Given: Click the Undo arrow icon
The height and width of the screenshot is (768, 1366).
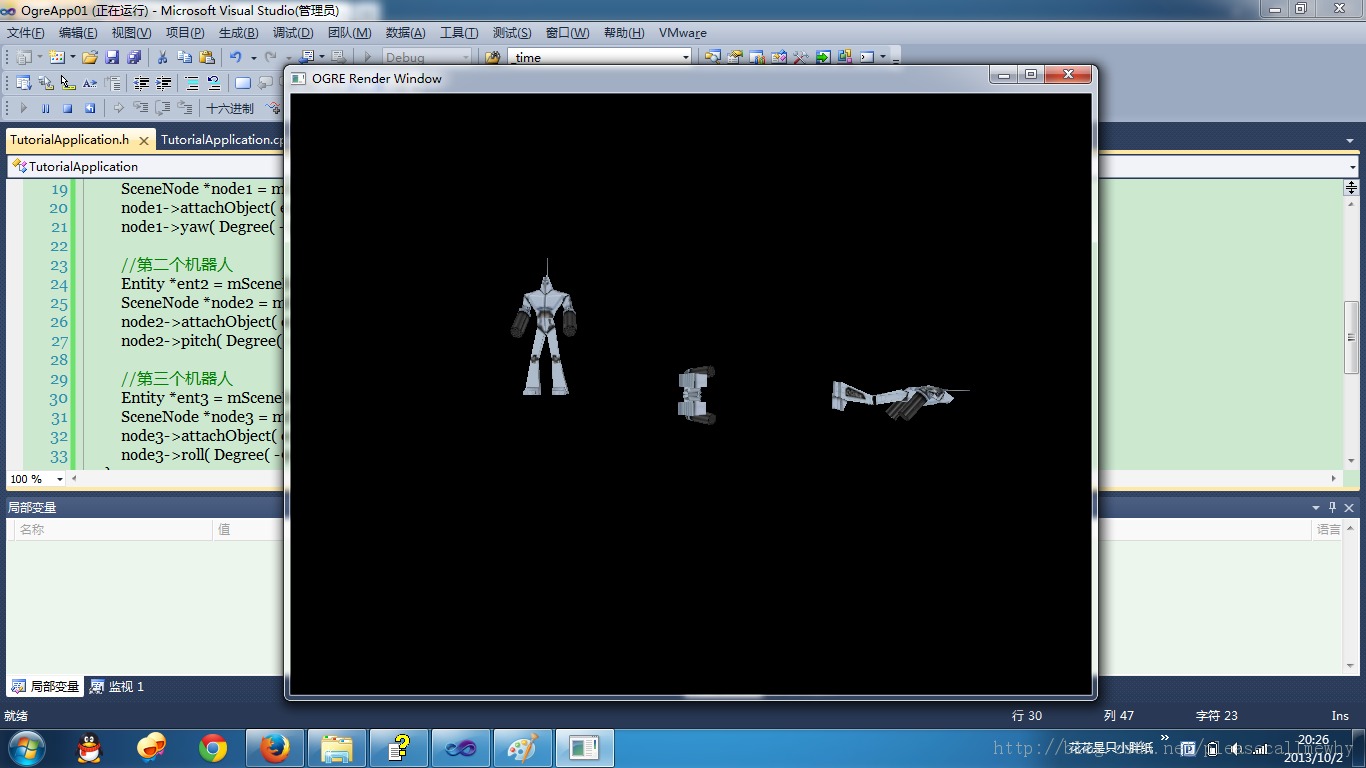Looking at the screenshot, I should [235, 57].
